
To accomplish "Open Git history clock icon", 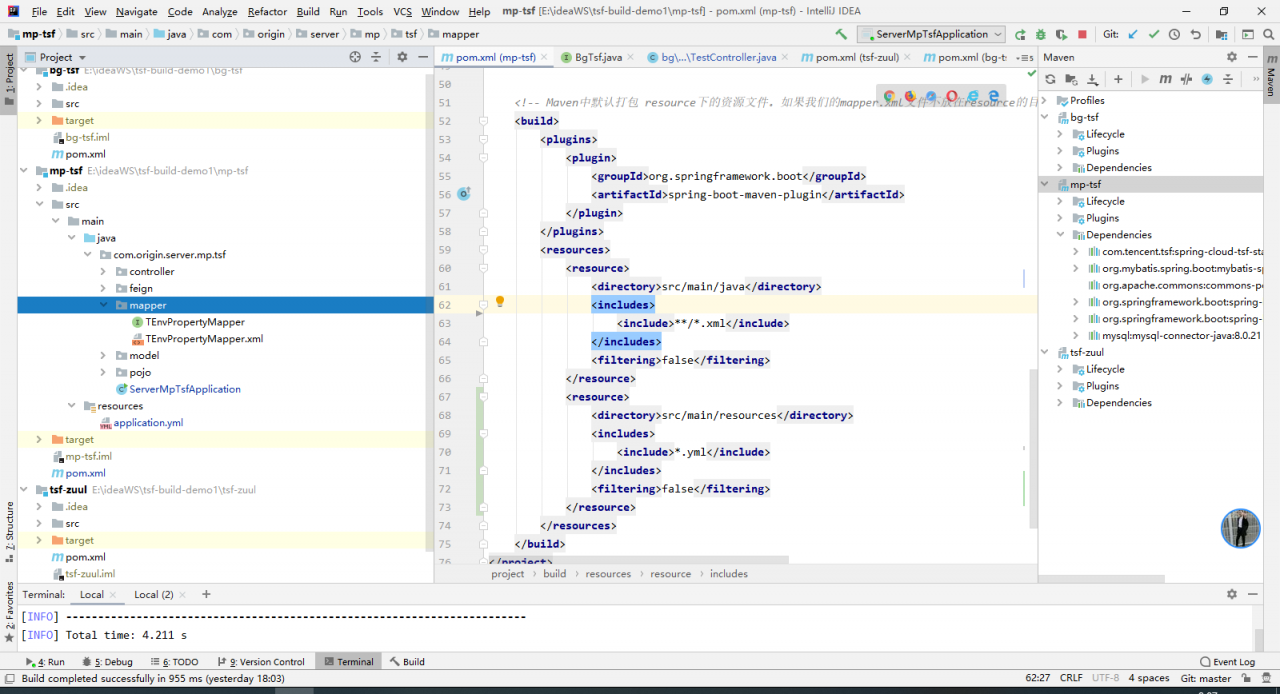I will coord(1175,34).
